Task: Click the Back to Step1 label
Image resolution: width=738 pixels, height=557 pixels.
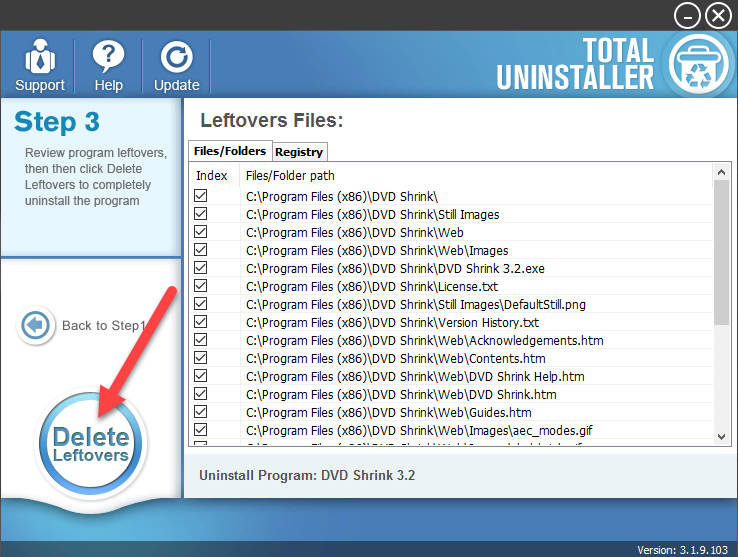Action: click(x=104, y=325)
